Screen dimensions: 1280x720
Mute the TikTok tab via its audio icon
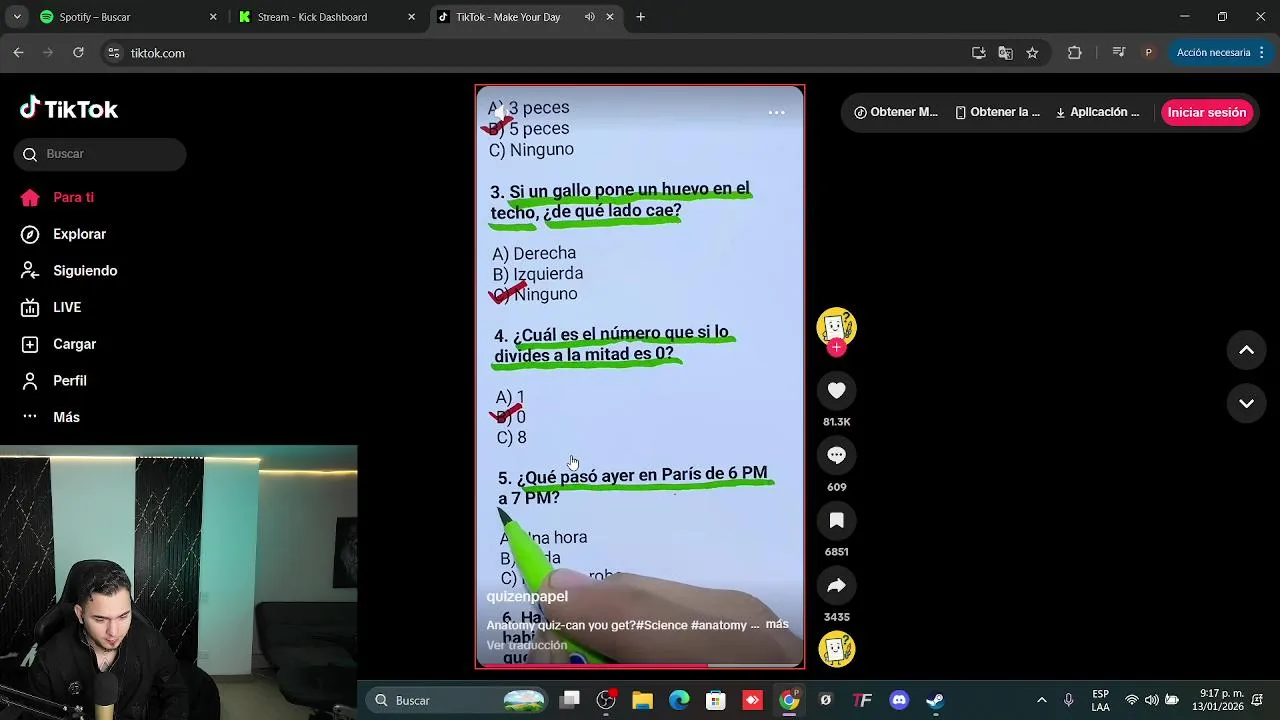pyautogui.click(x=589, y=17)
